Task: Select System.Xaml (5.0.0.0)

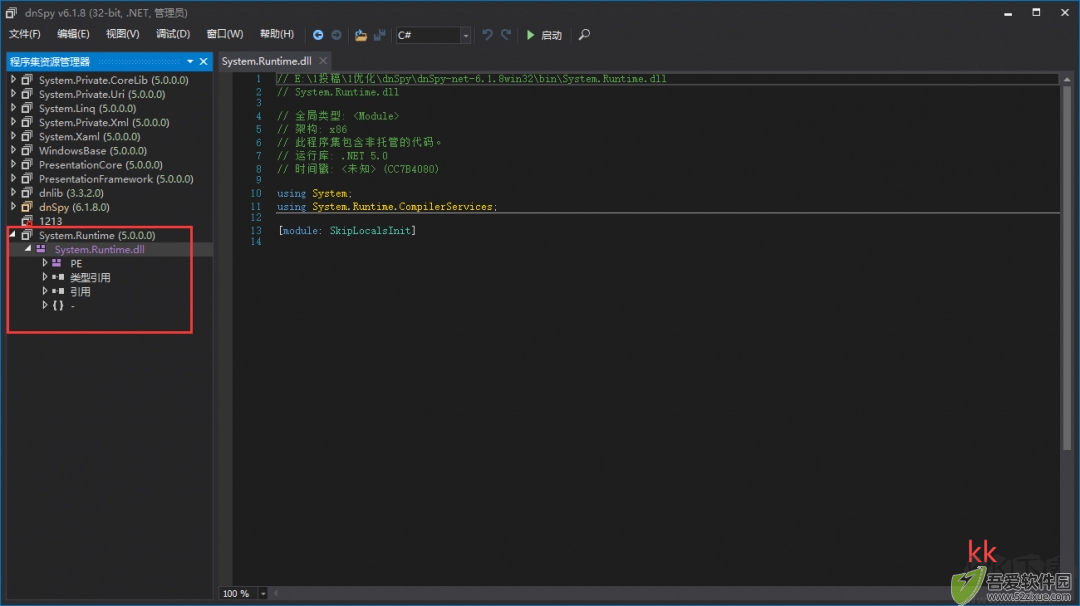Action: [90, 136]
